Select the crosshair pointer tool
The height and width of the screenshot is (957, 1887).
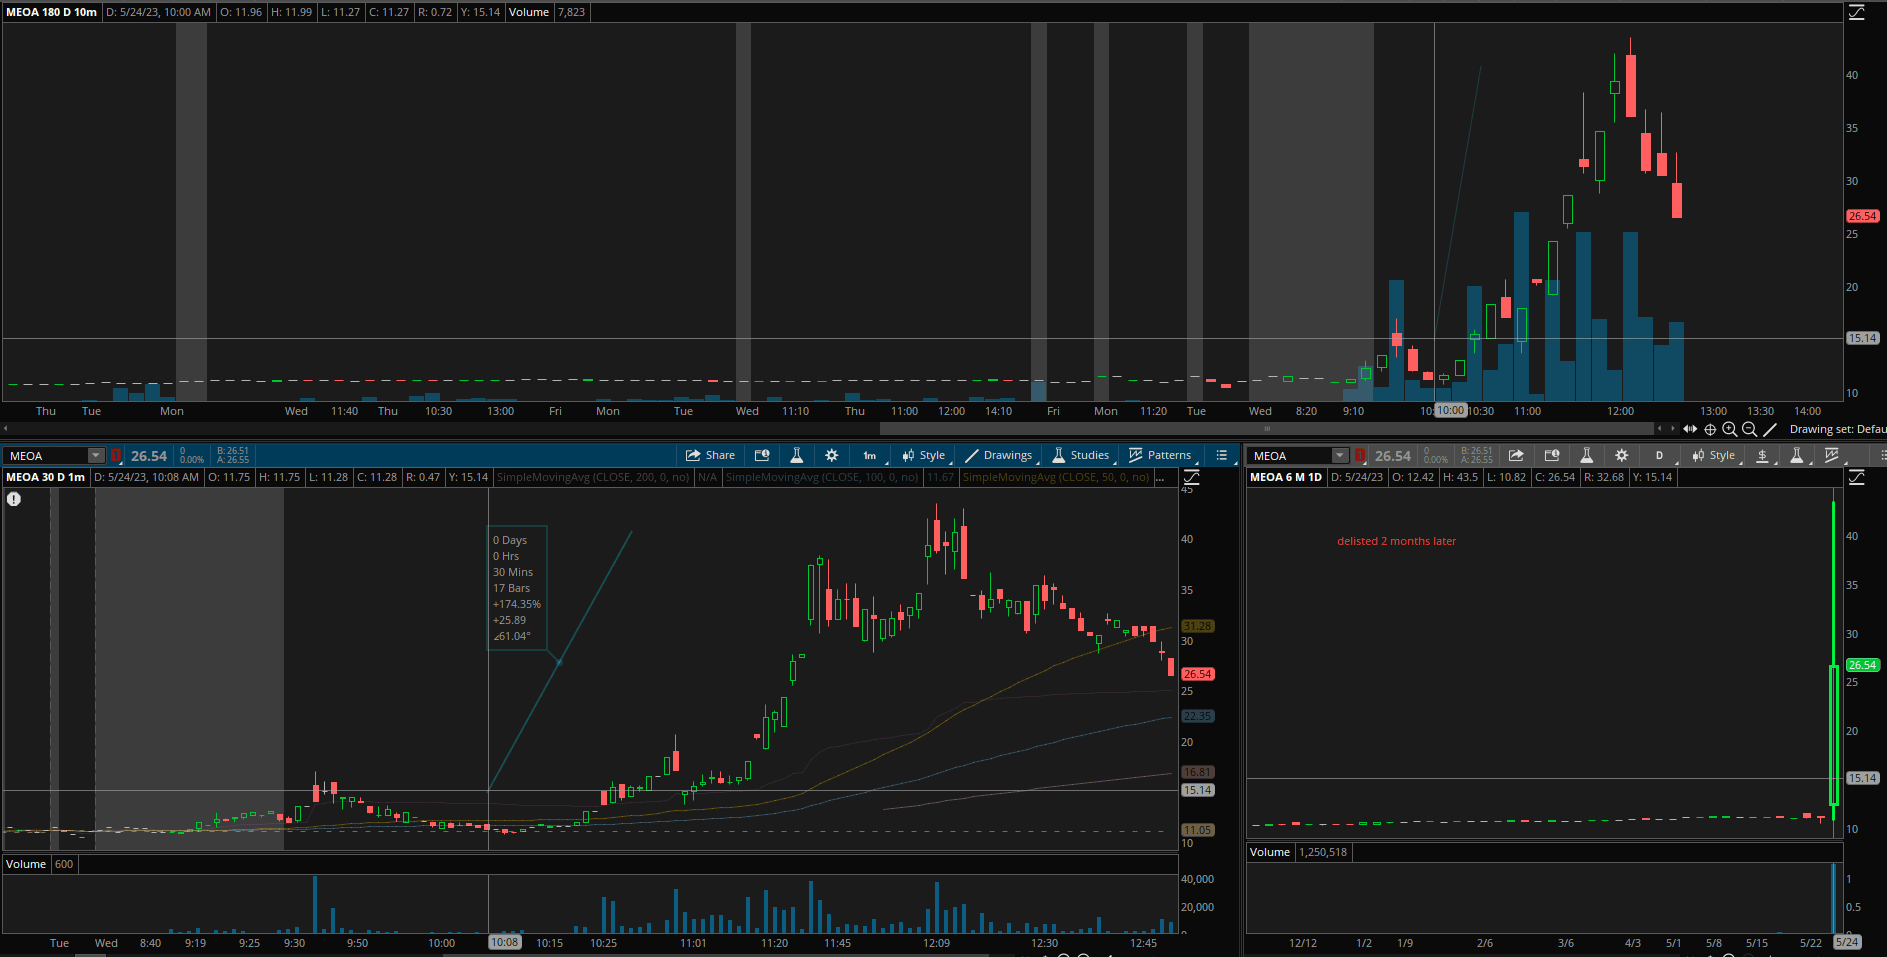pos(1710,429)
